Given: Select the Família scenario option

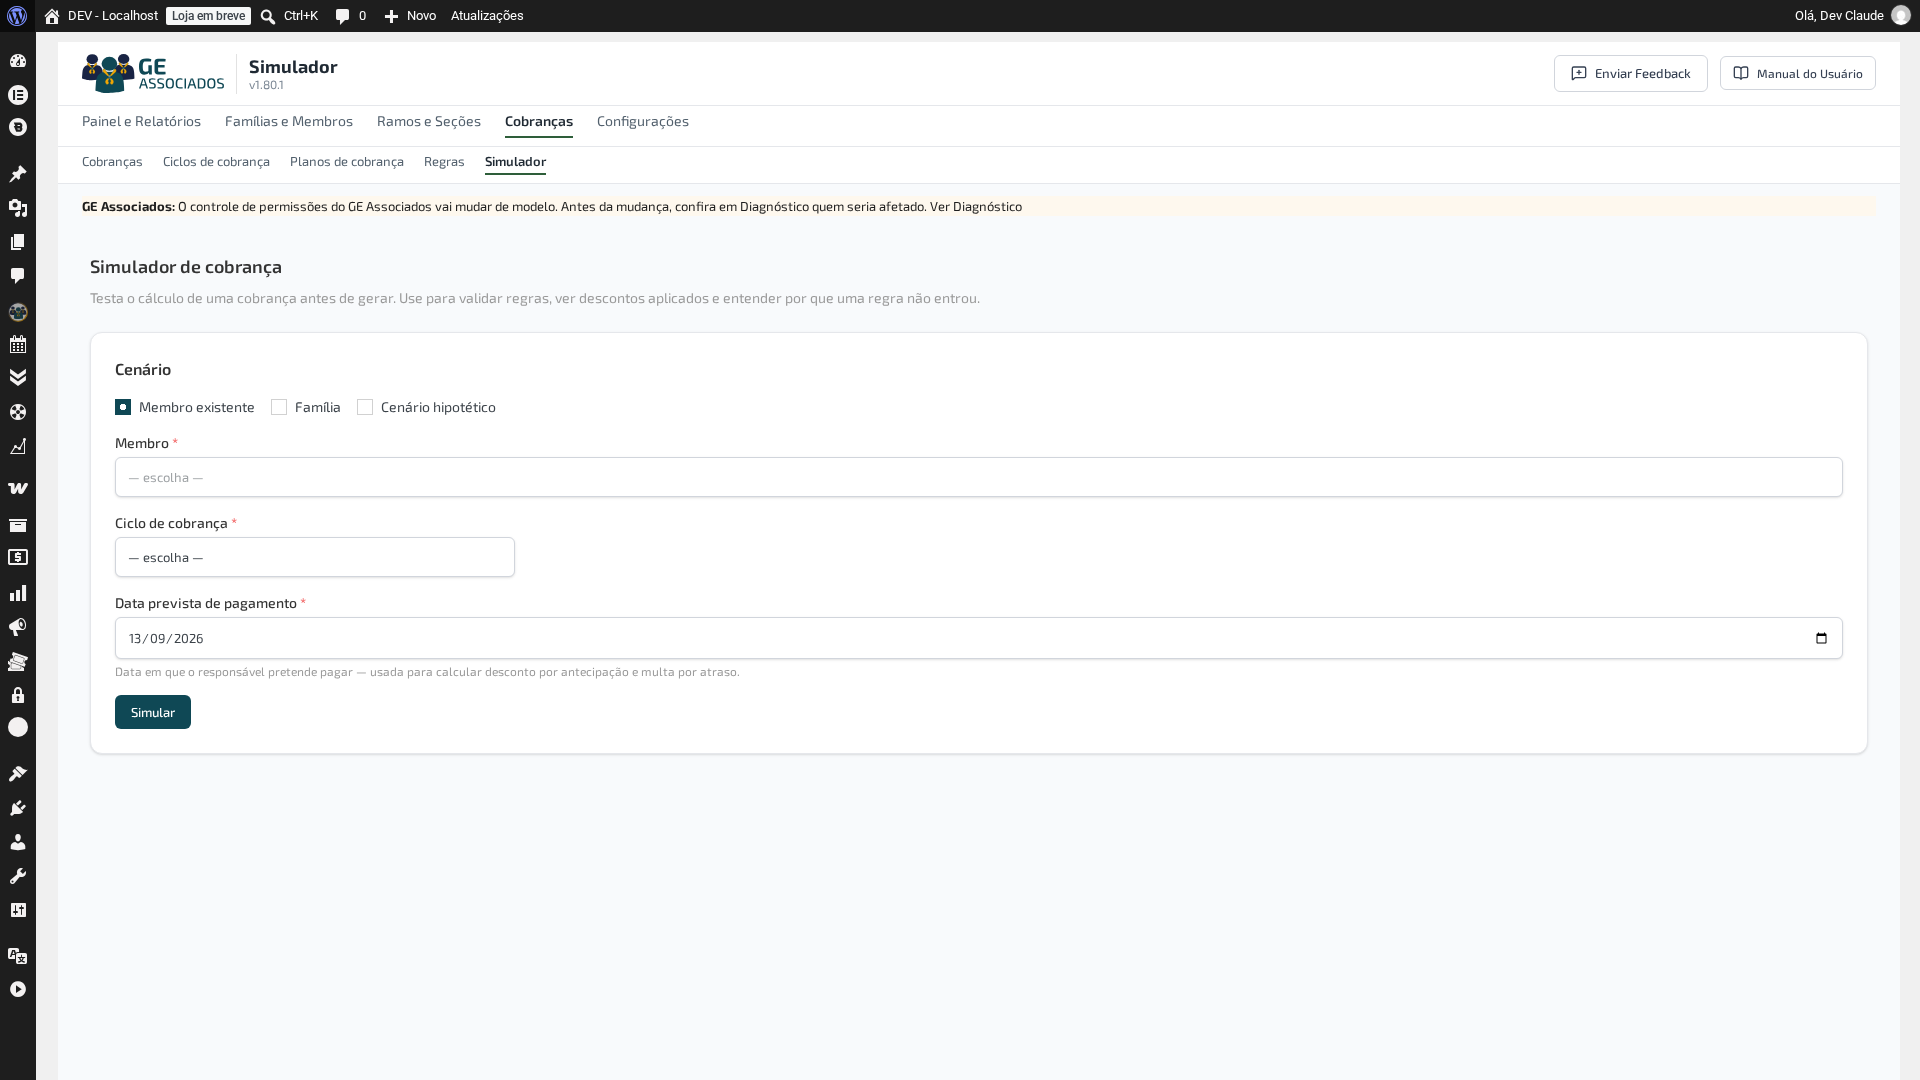Looking at the screenshot, I should [x=279, y=407].
